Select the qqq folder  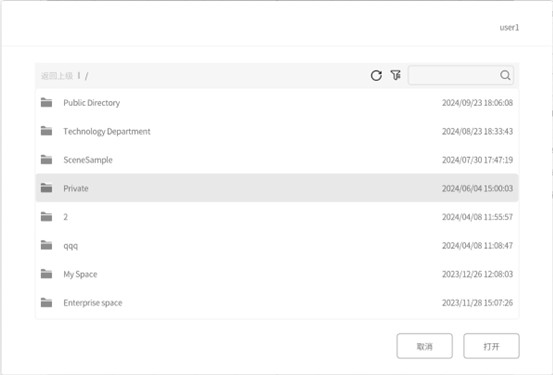[277, 245]
